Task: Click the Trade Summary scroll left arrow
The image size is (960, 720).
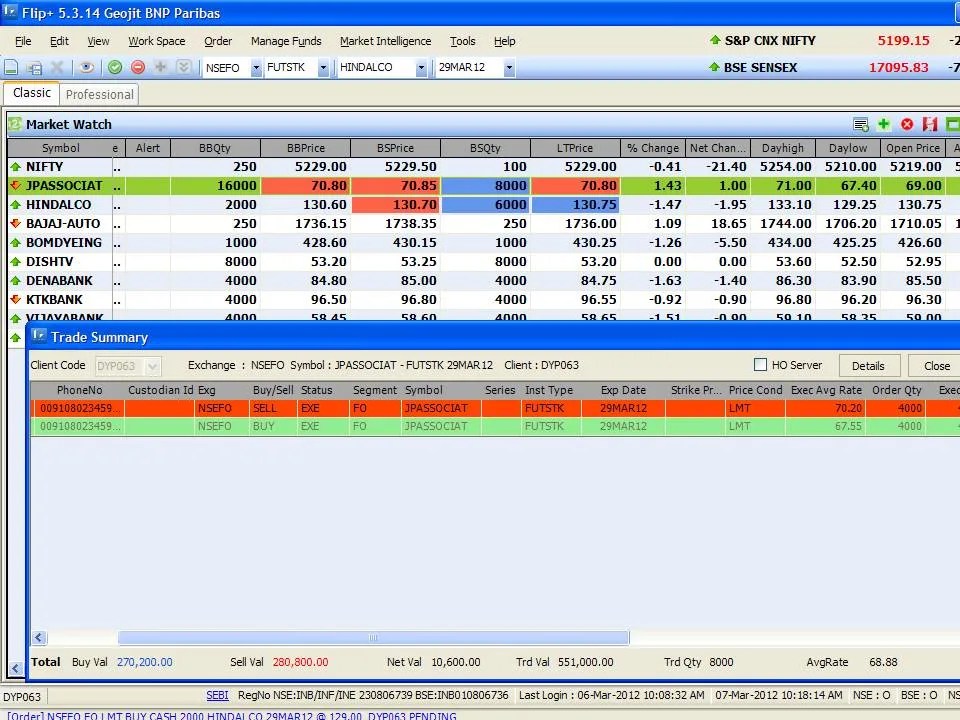Action: pyautogui.click(x=39, y=637)
